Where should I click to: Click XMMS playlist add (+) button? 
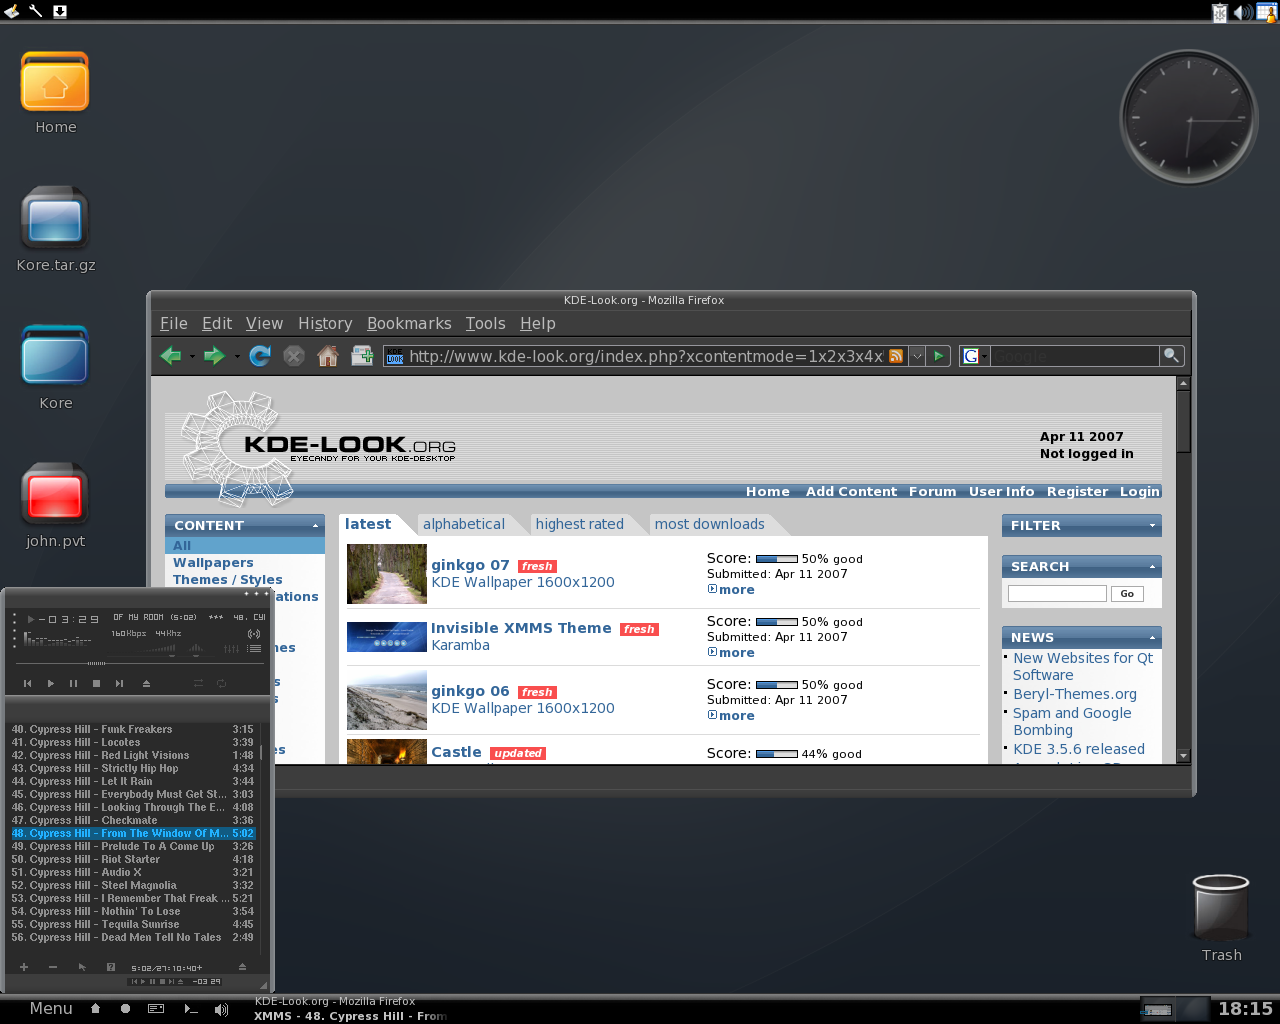(24, 967)
